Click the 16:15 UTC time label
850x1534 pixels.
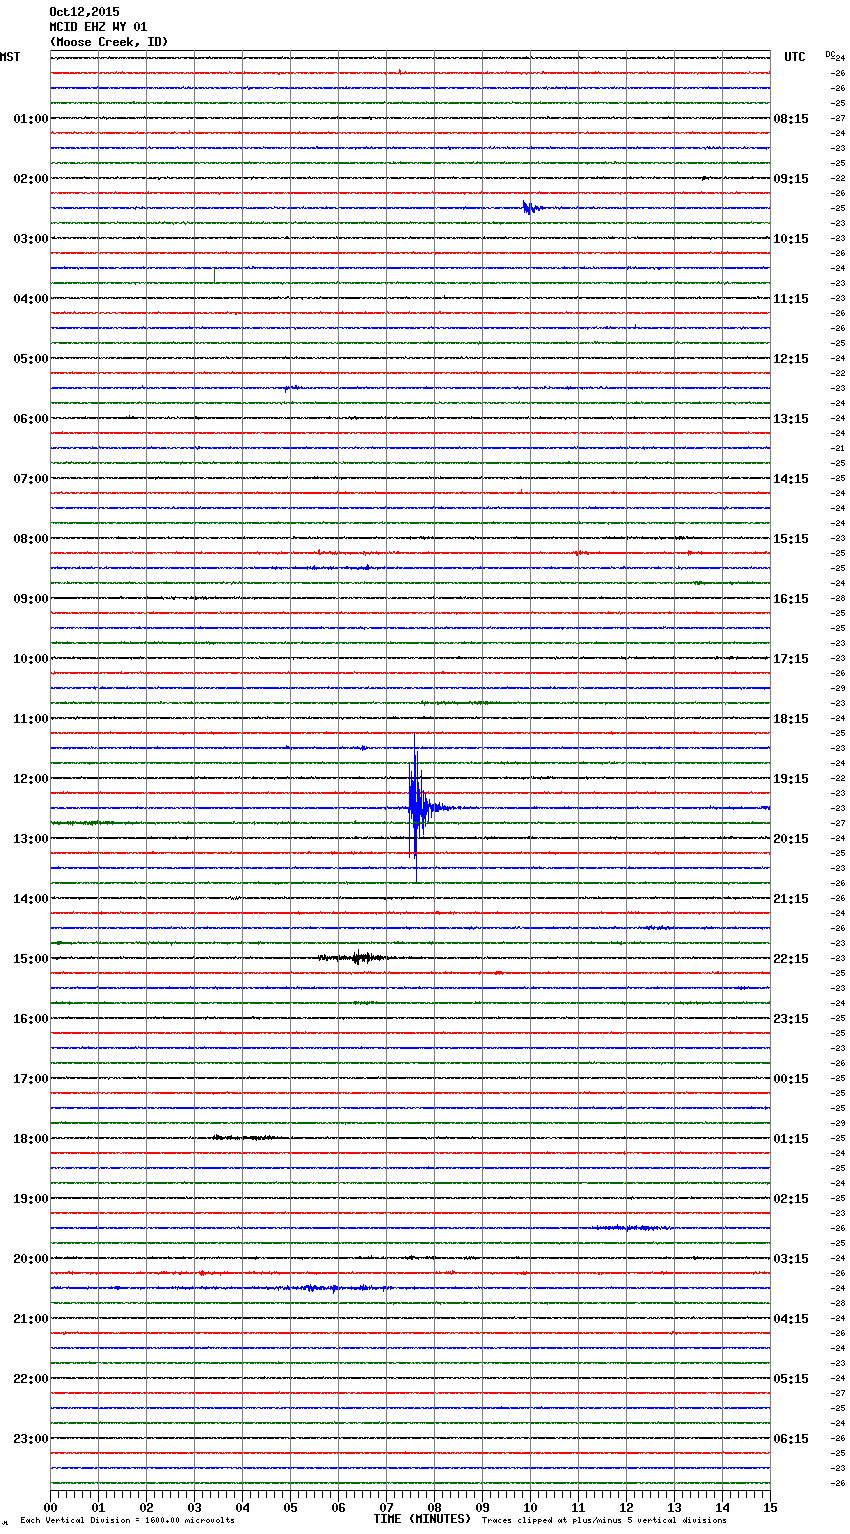pyautogui.click(x=791, y=598)
